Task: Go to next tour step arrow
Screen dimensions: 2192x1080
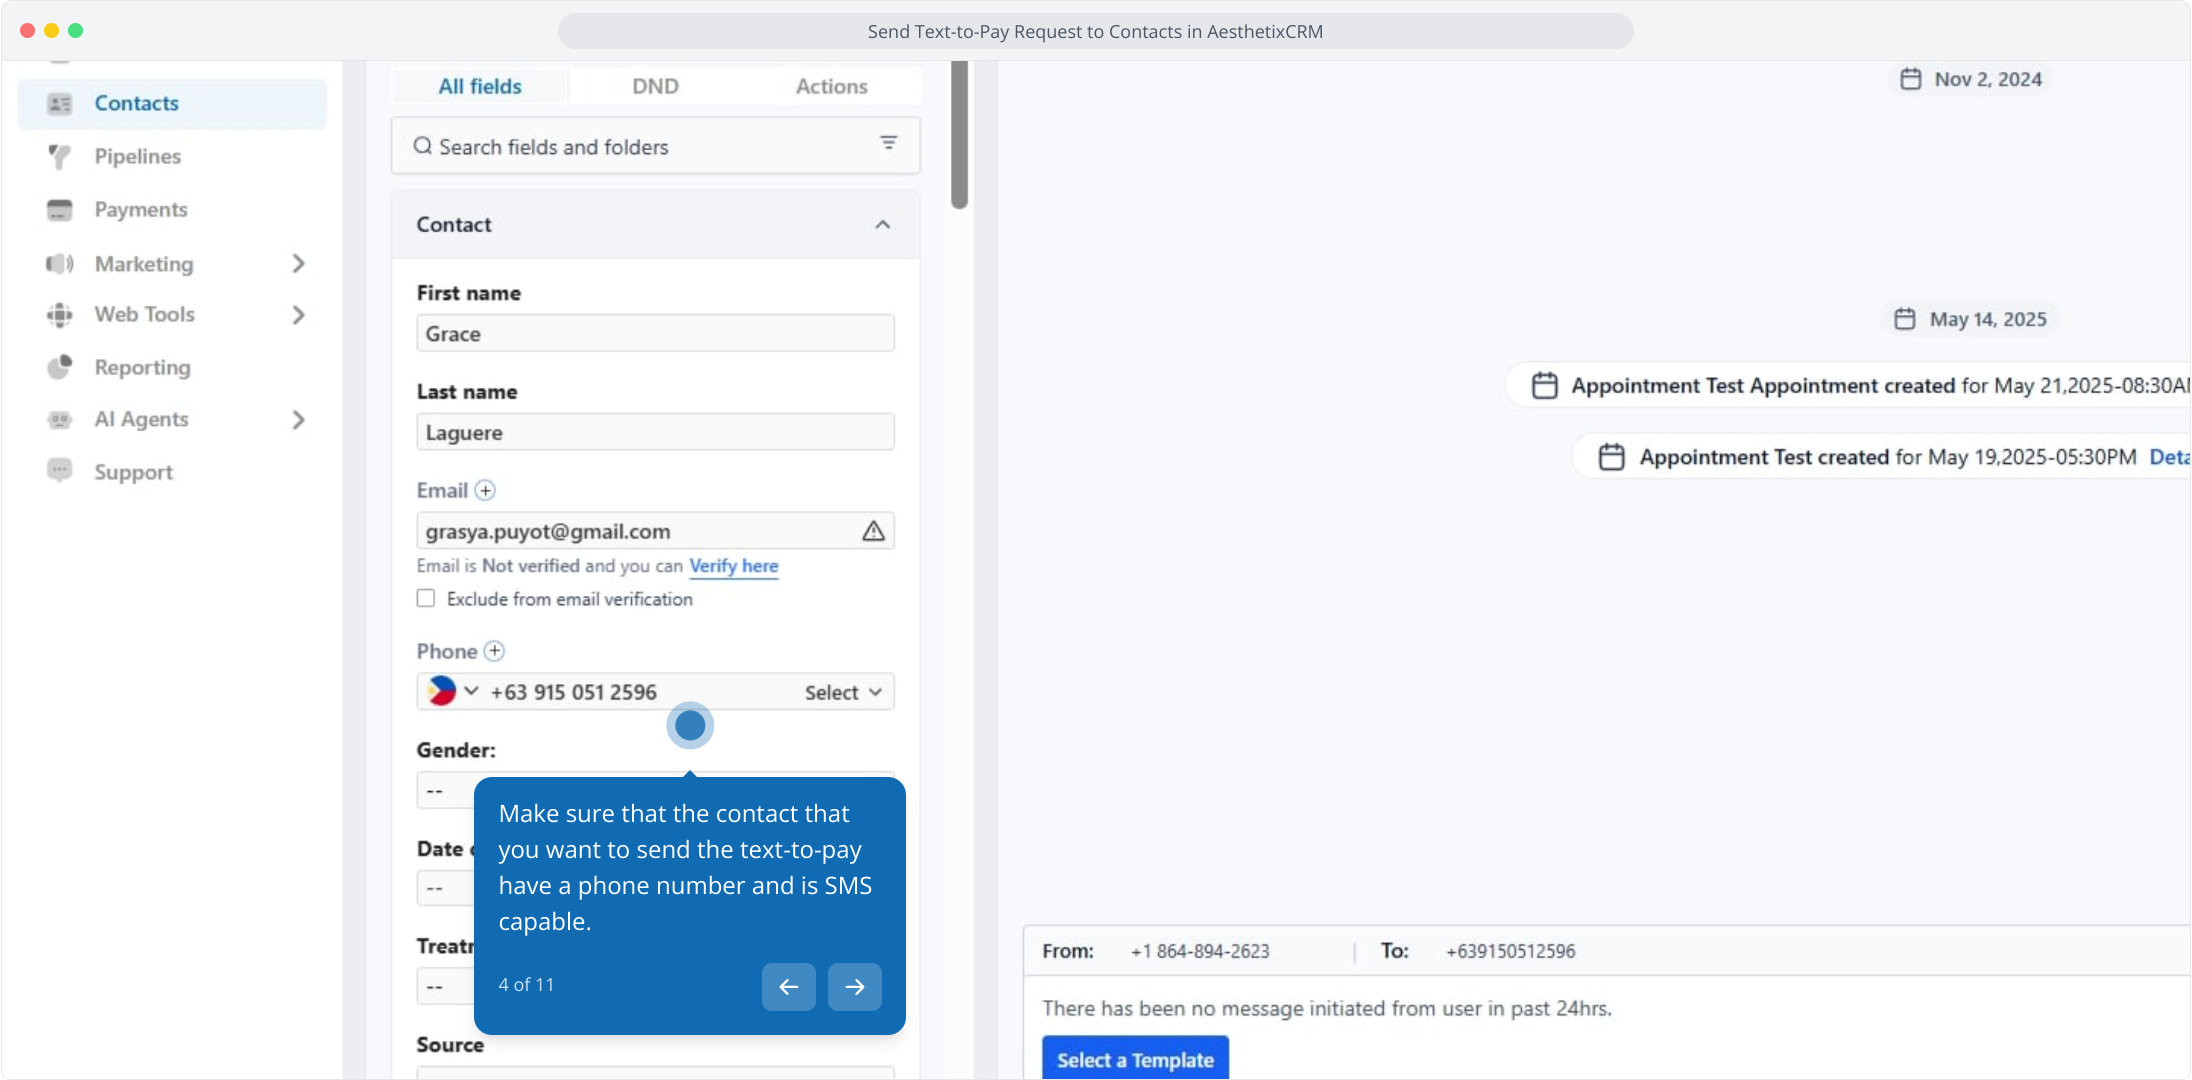Action: click(854, 987)
